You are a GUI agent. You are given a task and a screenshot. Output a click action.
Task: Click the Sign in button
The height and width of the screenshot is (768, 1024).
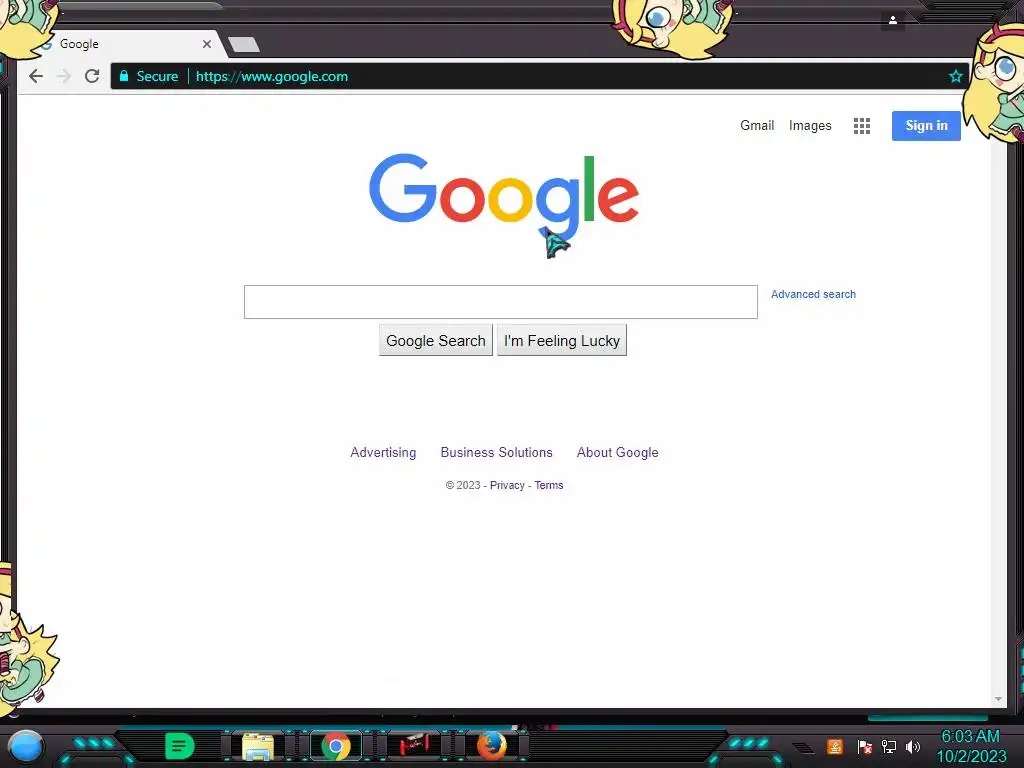(x=926, y=125)
